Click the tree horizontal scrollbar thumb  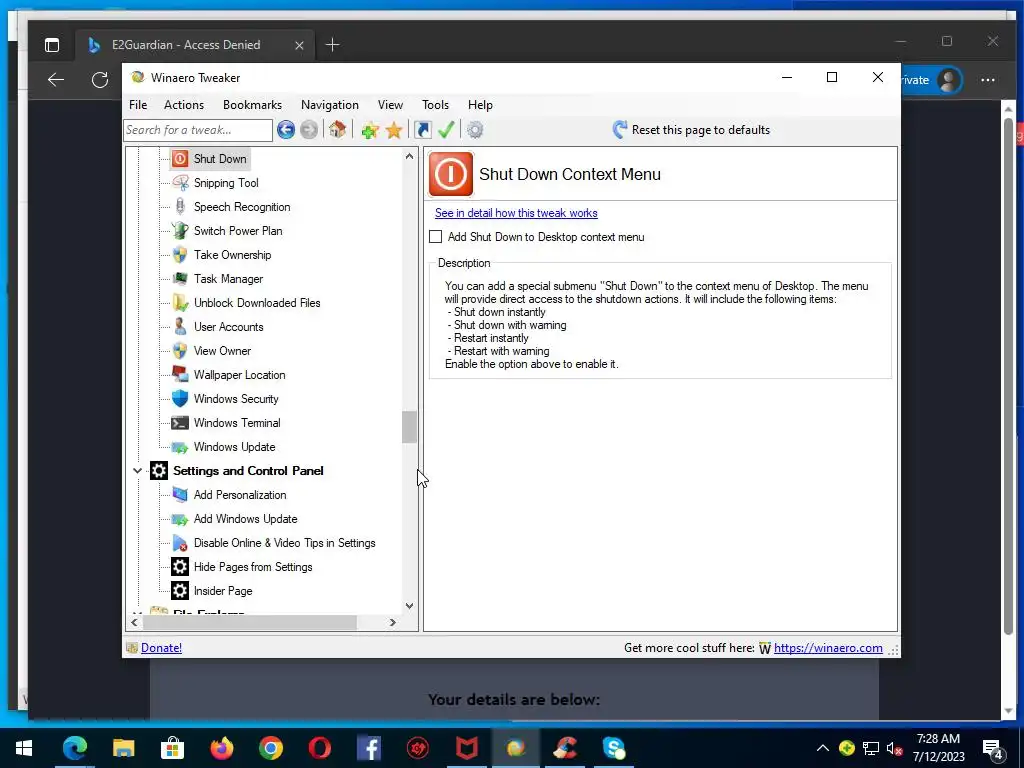[250, 622]
